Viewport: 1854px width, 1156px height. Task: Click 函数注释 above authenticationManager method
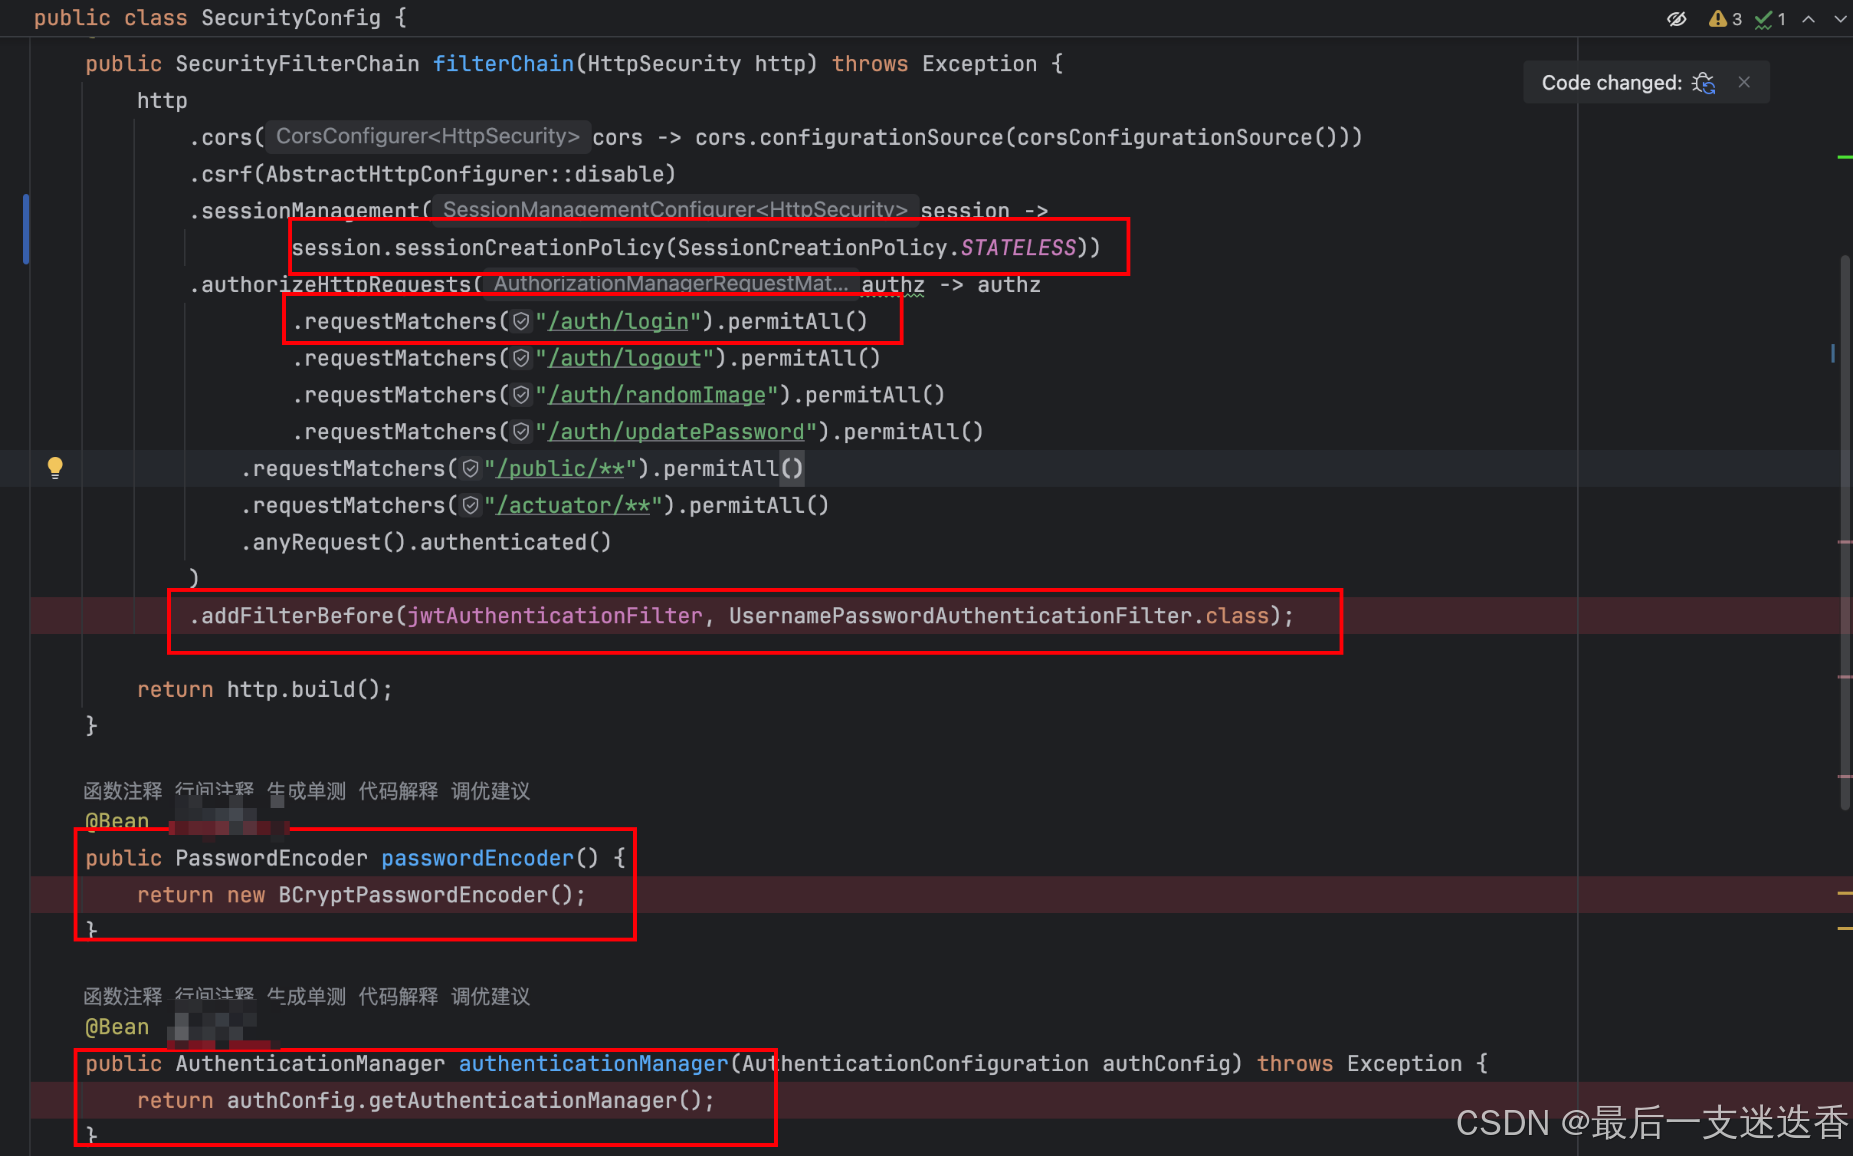click(122, 996)
